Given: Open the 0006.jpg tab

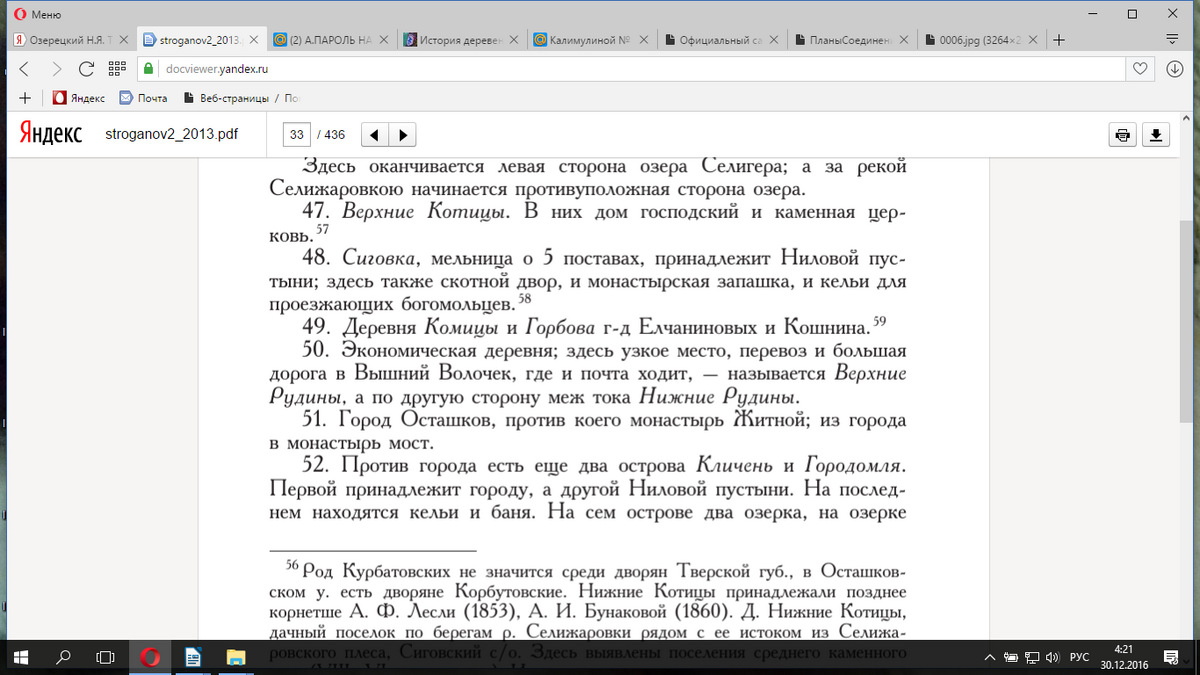Looking at the screenshot, I should coord(970,40).
